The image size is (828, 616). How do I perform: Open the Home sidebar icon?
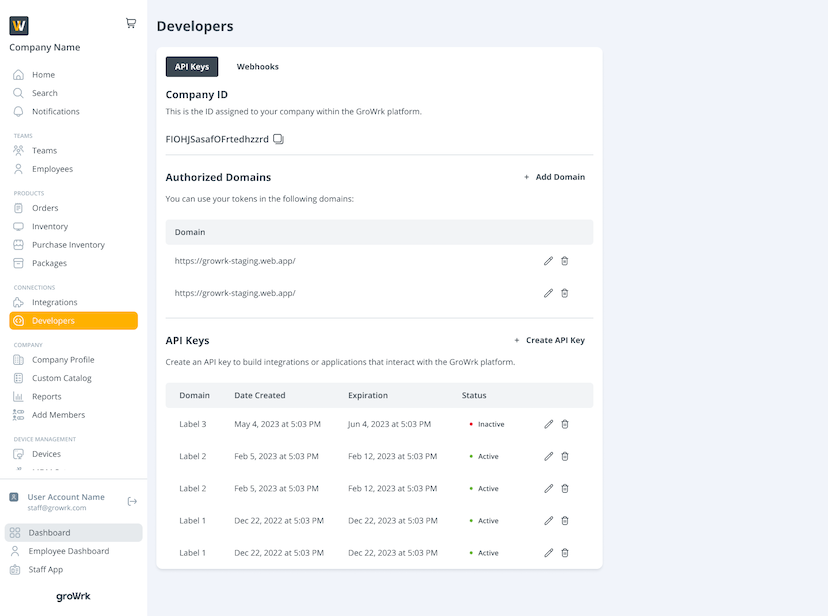pyautogui.click(x=17, y=74)
